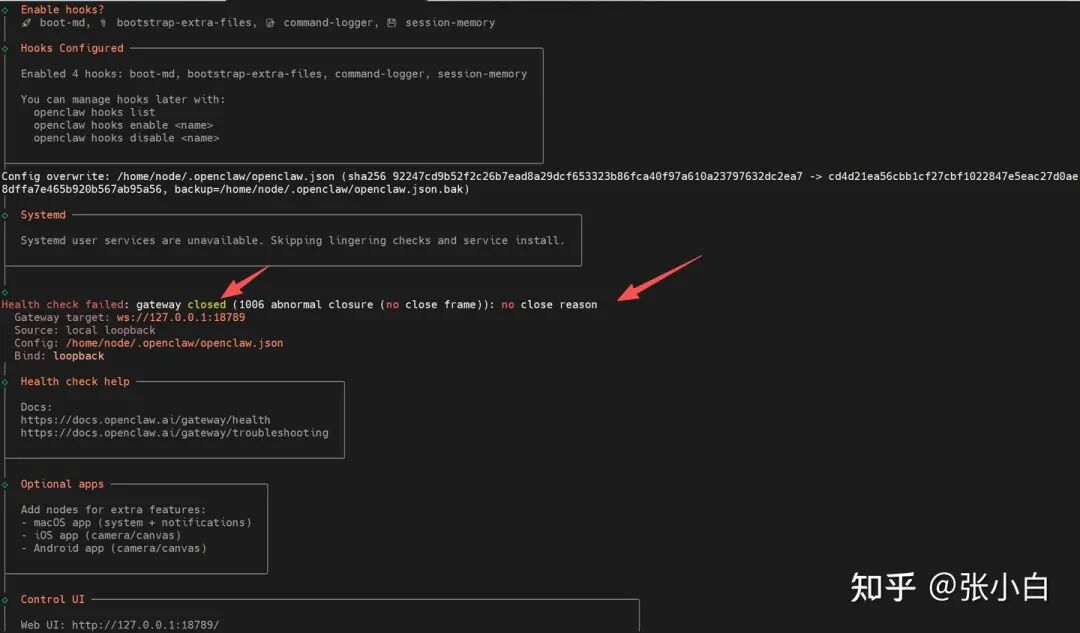Click the 'Android app (camera/canvas)' entry
The image size is (1080, 633).
[120, 548]
